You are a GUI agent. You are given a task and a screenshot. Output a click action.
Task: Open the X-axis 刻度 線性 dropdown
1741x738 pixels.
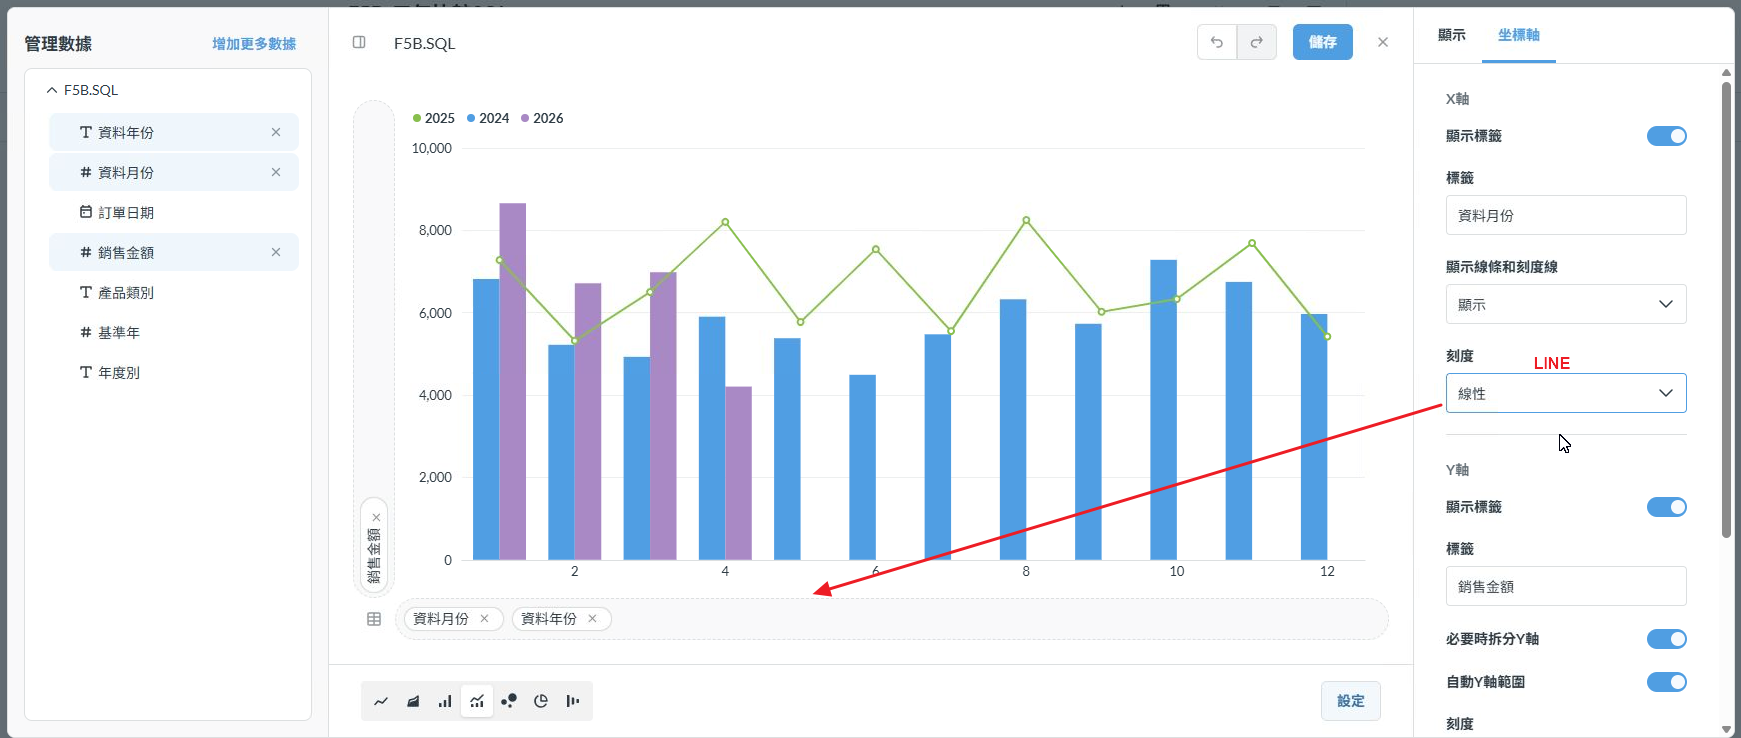point(1565,393)
